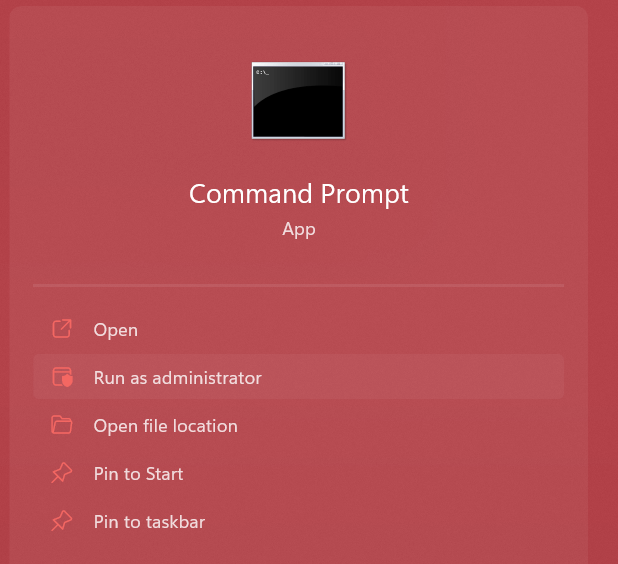Click the highlighted Run as administrator row

pyautogui.click(x=298, y=377)
